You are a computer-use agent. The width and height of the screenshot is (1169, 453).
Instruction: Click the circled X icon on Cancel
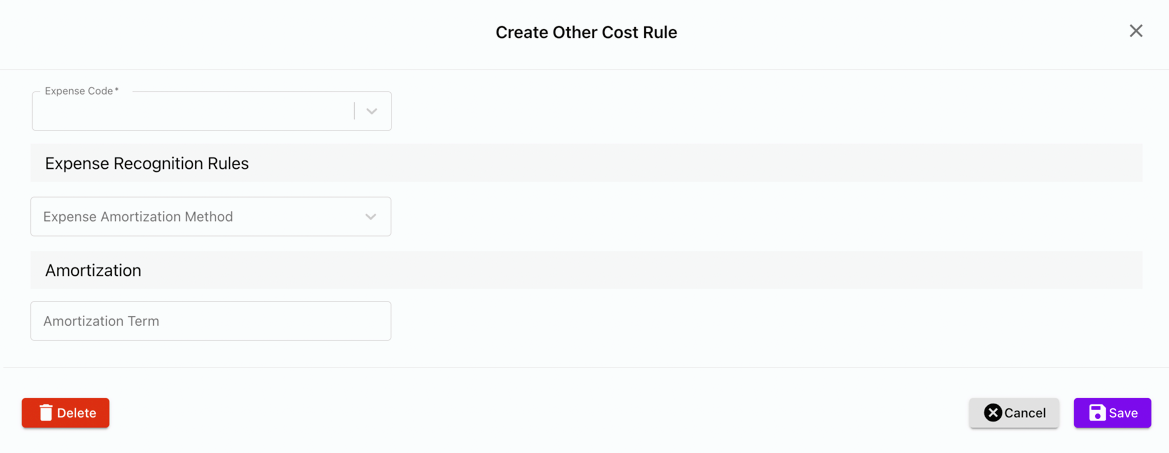(x=992, y=413)
